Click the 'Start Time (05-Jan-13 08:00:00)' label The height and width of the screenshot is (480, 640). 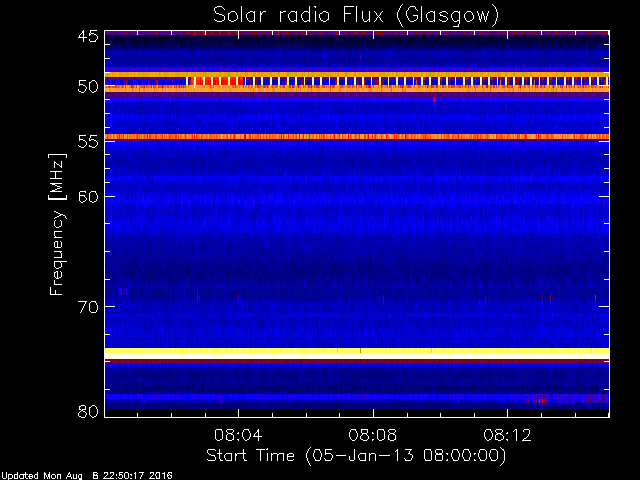[x=356, y=456]
